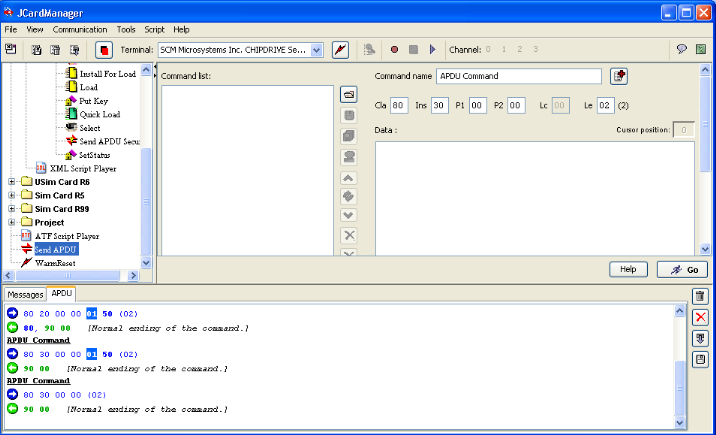Open the Communication menu

(80, 30)
